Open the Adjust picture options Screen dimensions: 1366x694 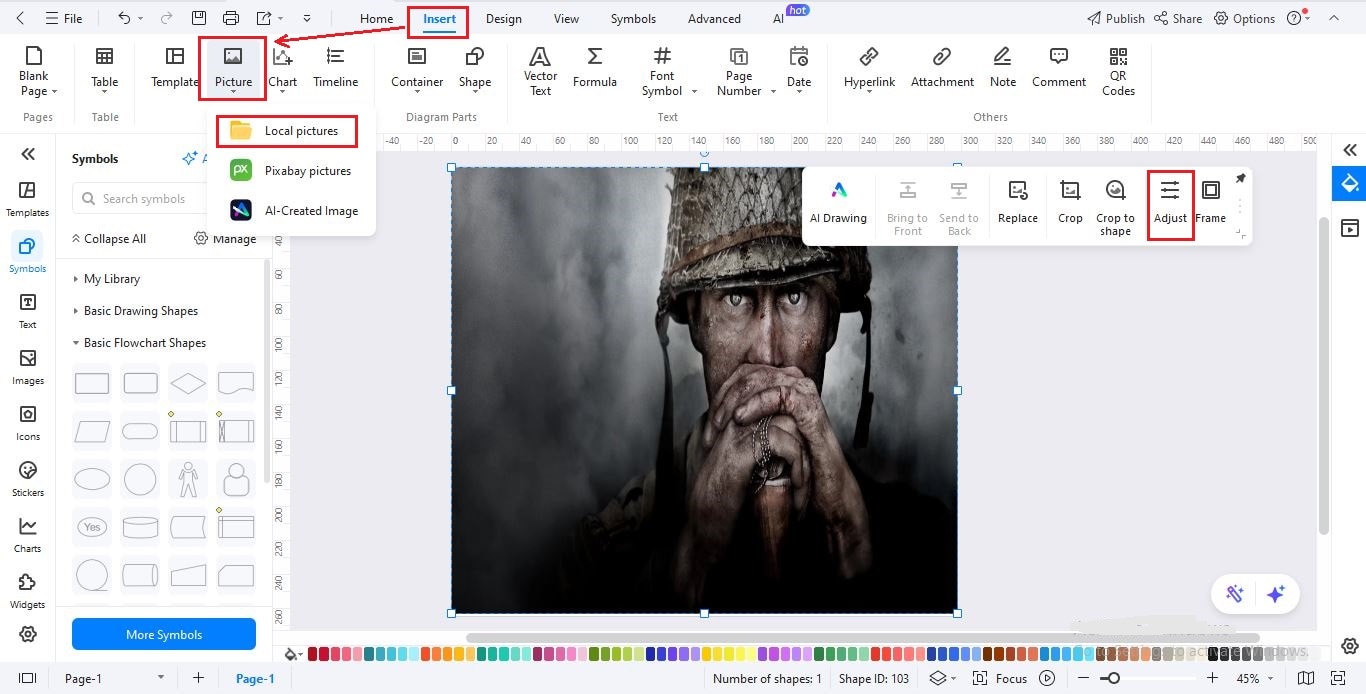coord(1170,203)
